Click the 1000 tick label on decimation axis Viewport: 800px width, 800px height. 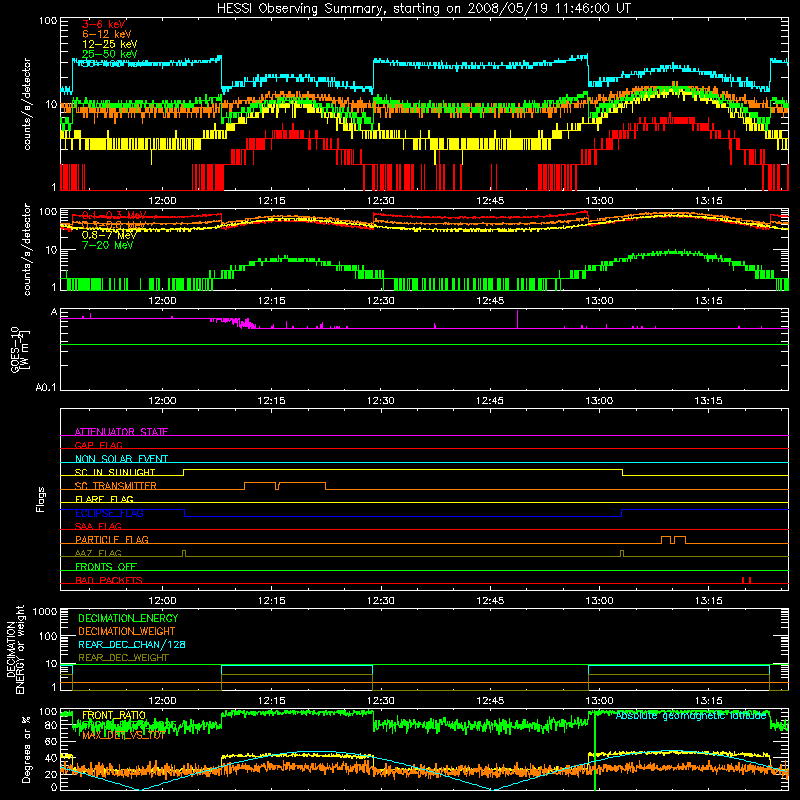click(45, 611)
